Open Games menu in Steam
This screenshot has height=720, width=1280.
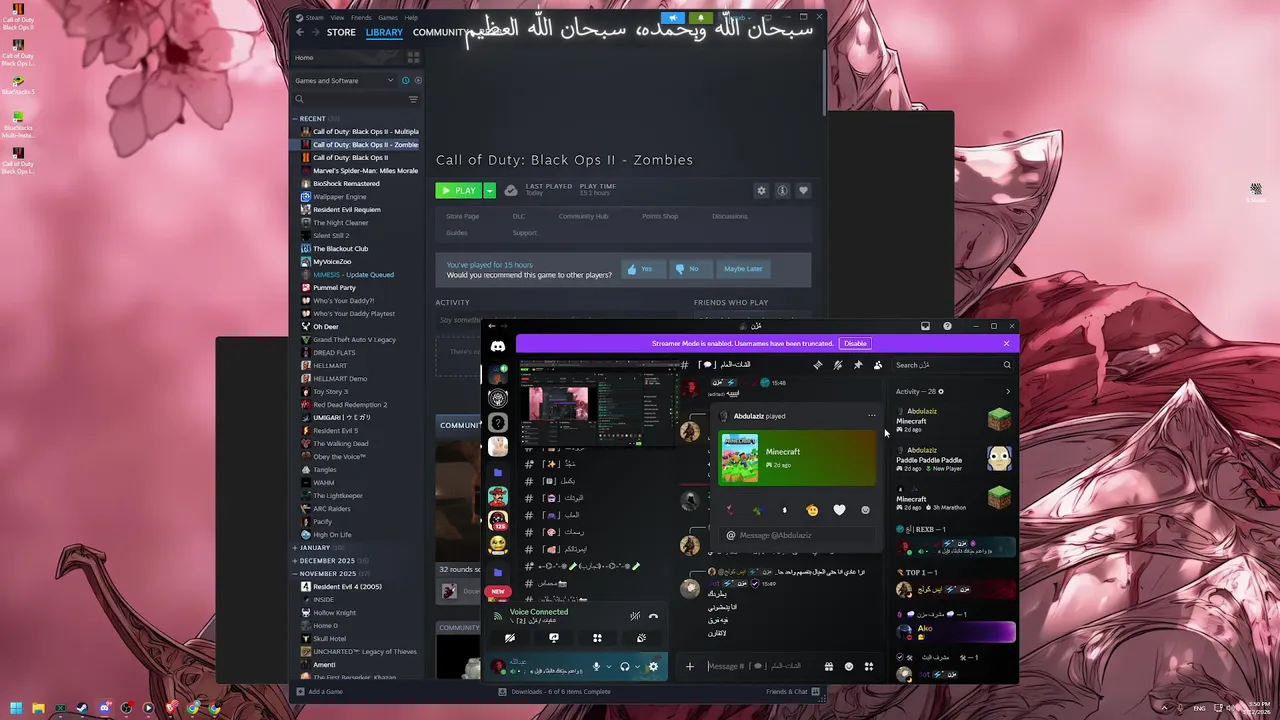click(388, 17)
